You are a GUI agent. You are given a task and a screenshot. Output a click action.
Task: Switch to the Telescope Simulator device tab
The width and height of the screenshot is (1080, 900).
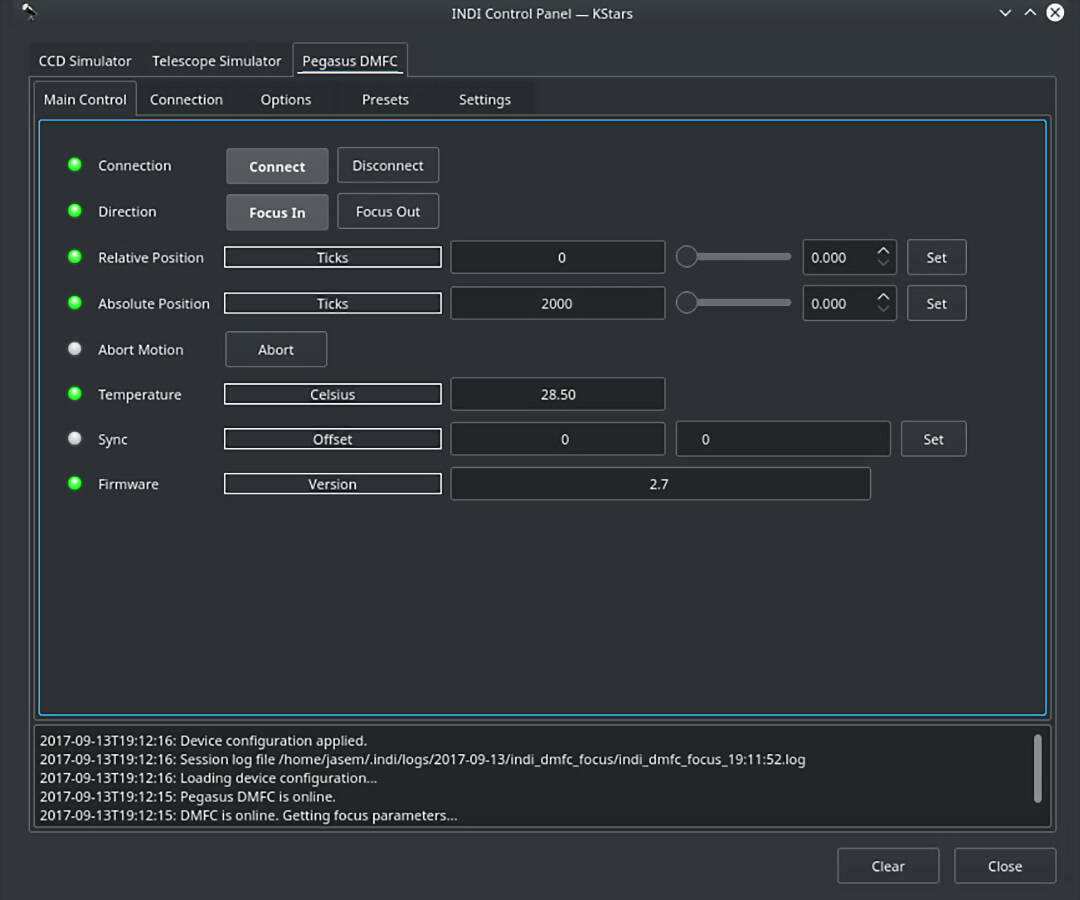coord(216,61)
